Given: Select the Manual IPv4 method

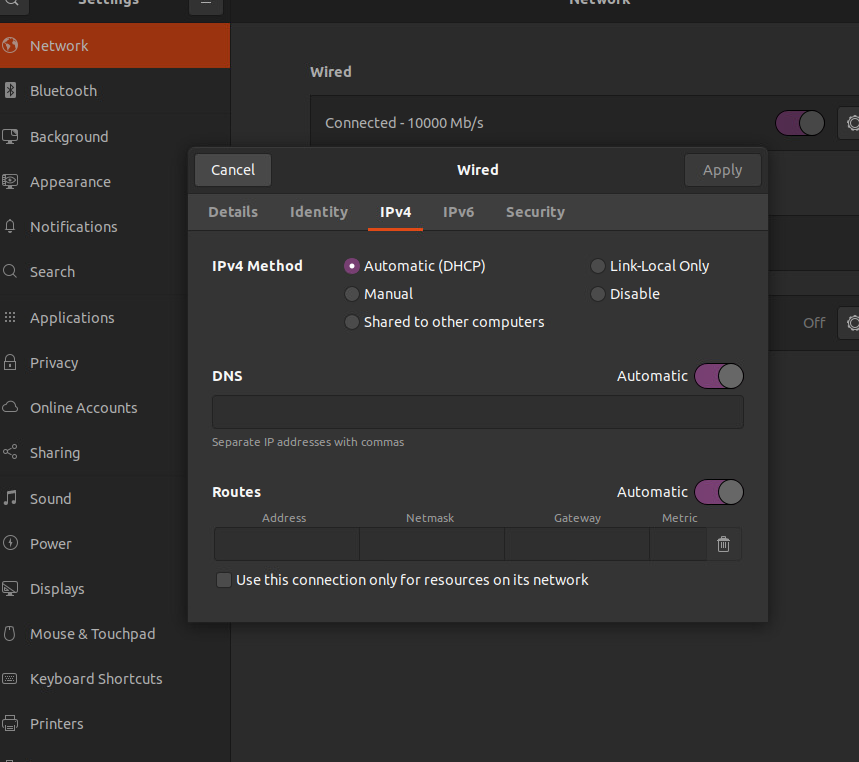Looking at the screenshot, I should (352, 294).
